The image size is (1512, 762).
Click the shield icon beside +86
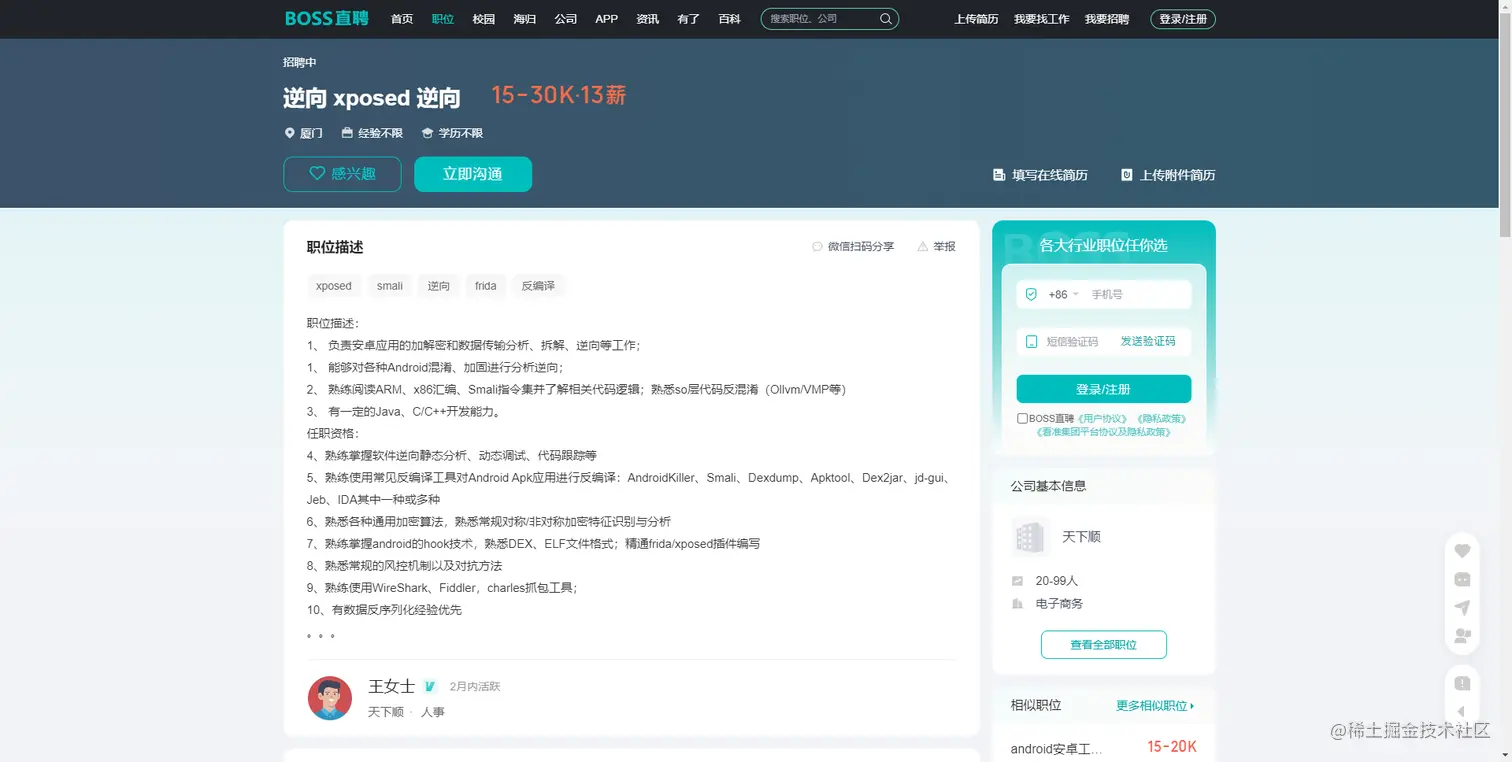[1032, 294]
